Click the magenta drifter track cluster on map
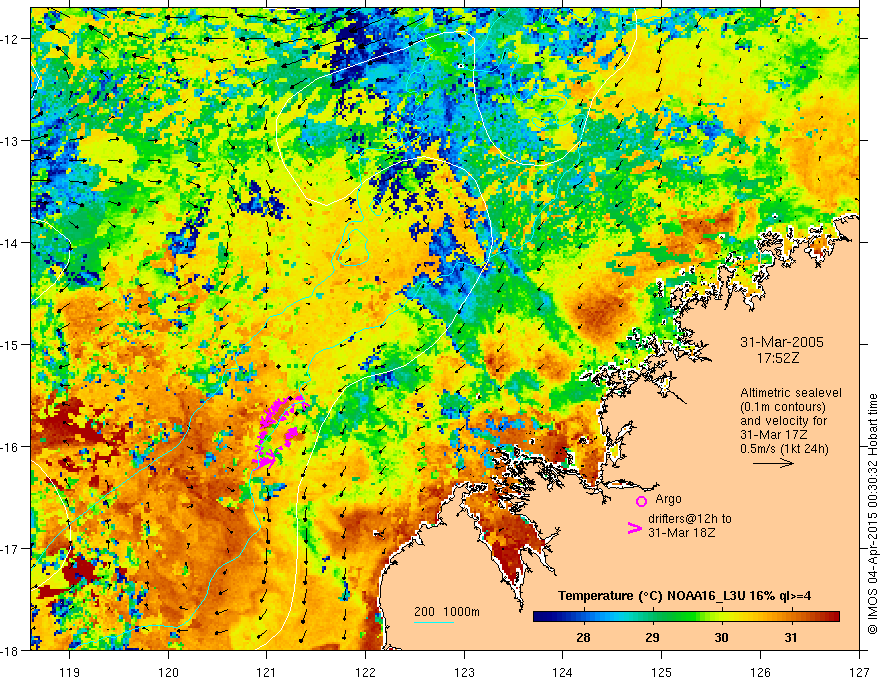Image resolution: width=880 pixels, height=680 pixels. point(279,431)
